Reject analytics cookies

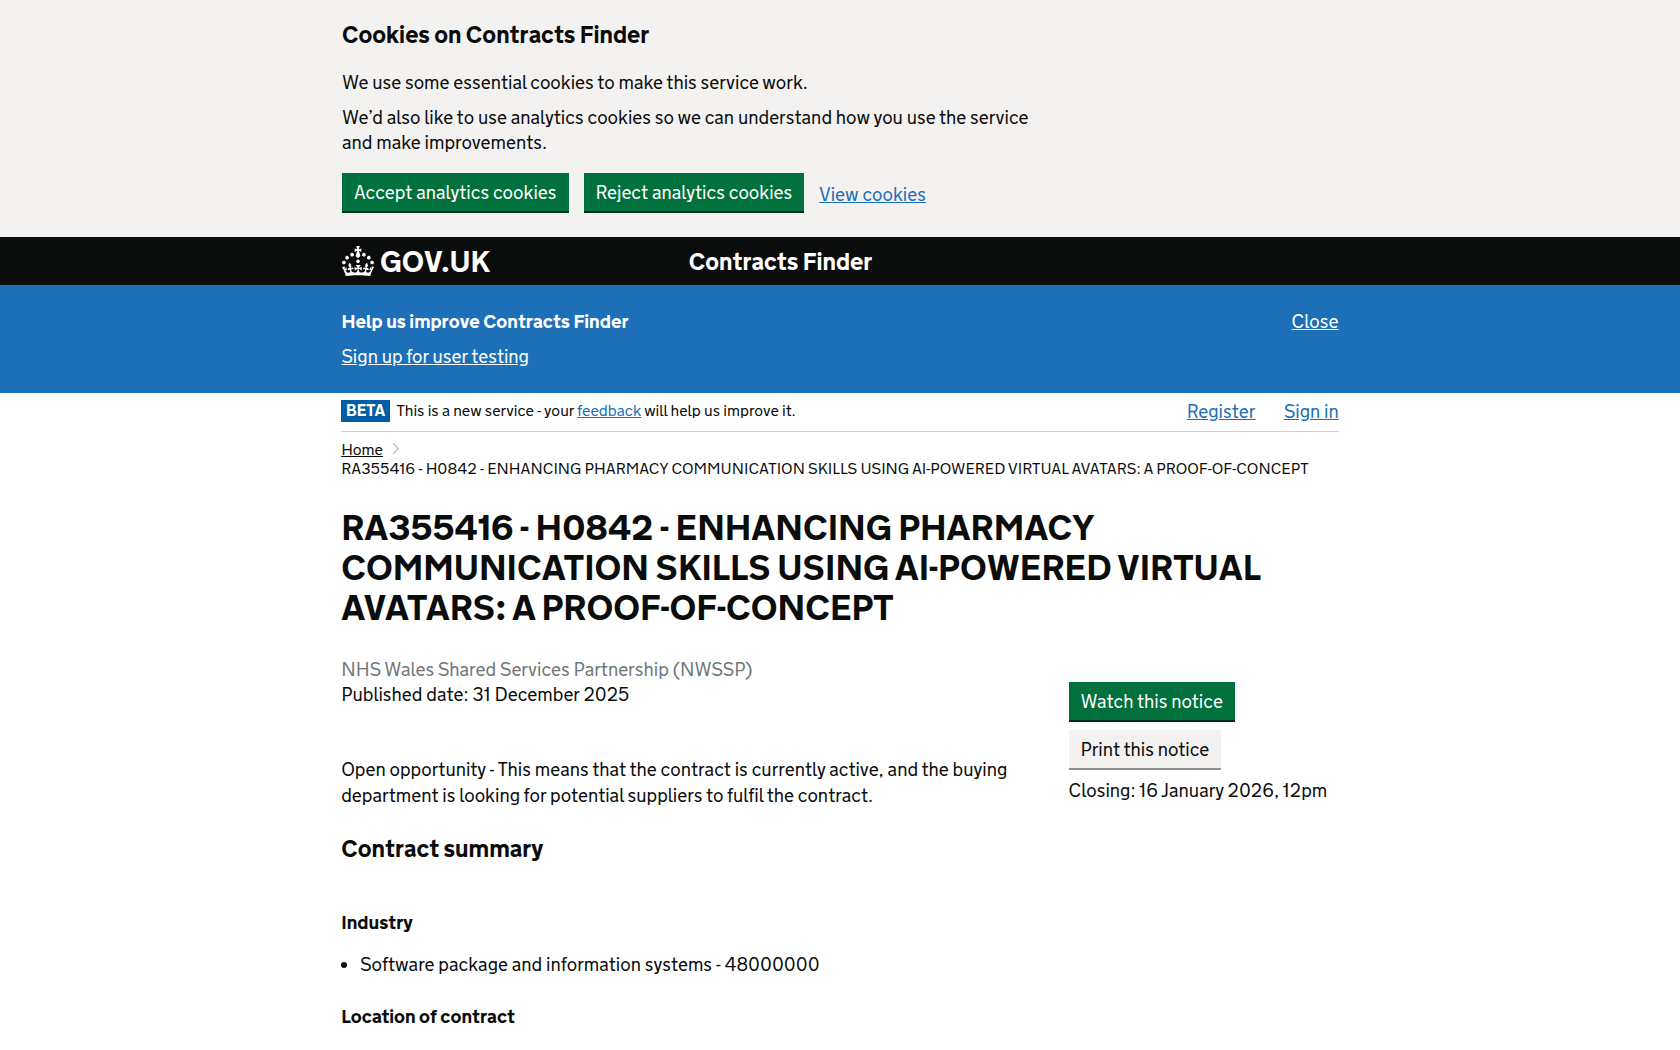[693, 193]
